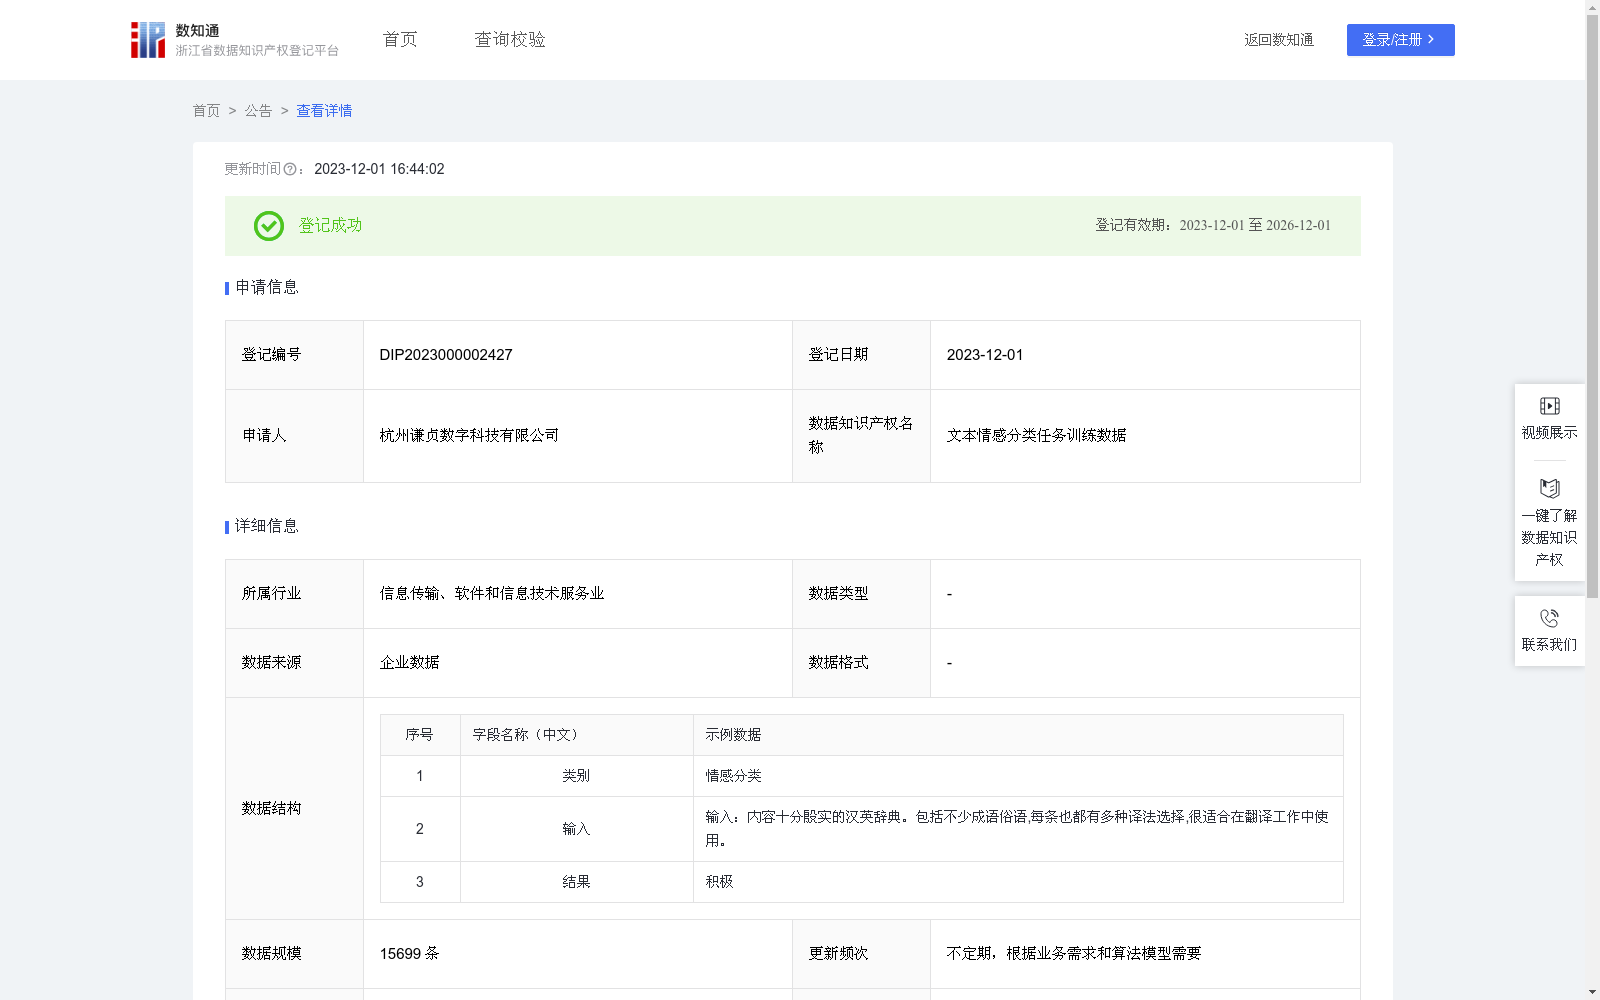
Task: Click the 数据结构 row label
Action: click(x=271, y=809)
